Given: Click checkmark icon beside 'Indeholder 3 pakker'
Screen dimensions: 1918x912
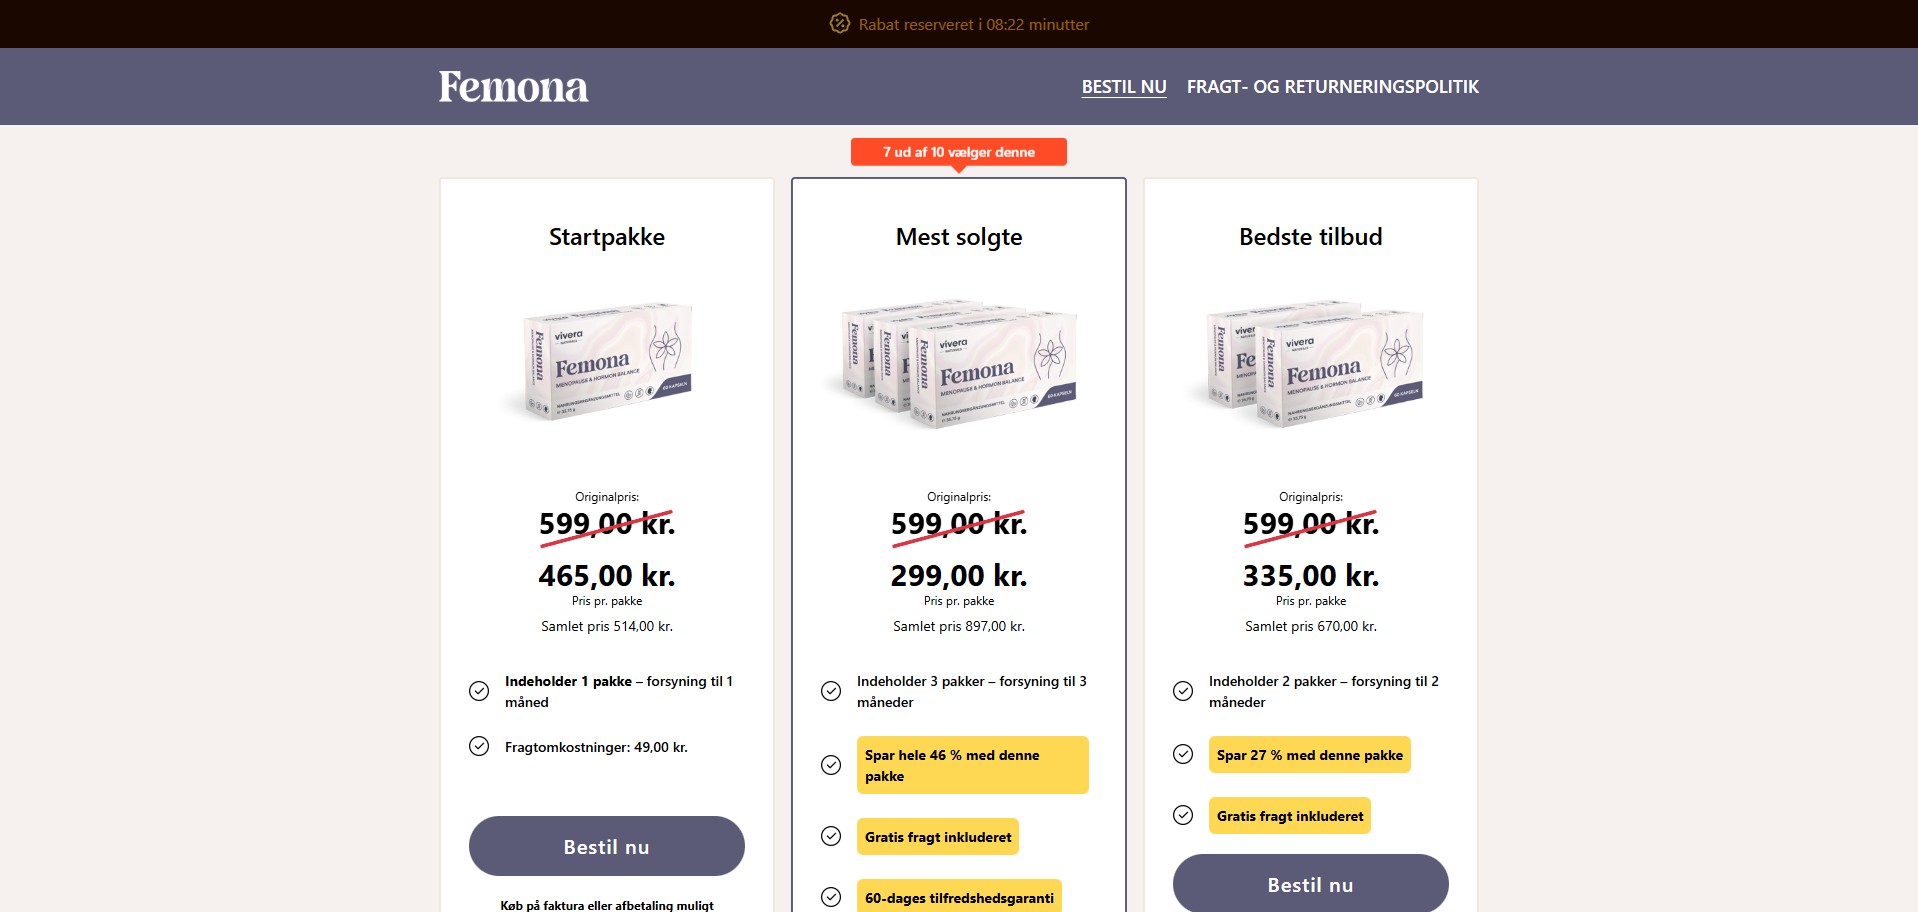Looking at the screenshot, I should (831, 691).
